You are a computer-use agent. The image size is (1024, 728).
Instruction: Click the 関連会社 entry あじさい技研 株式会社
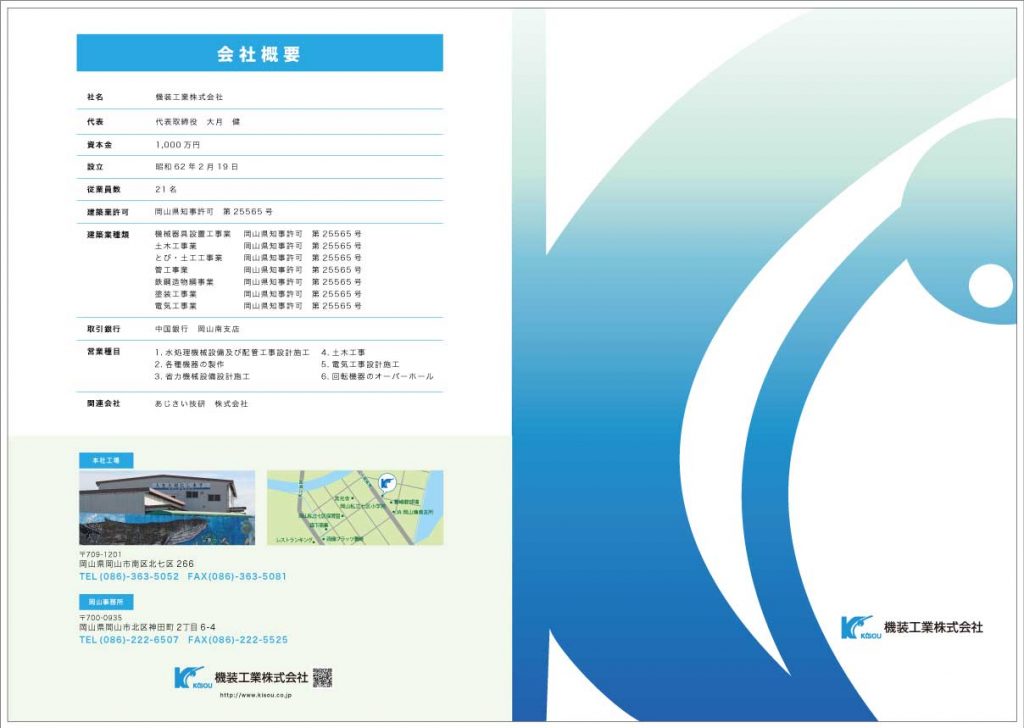[x=201, y=403]
